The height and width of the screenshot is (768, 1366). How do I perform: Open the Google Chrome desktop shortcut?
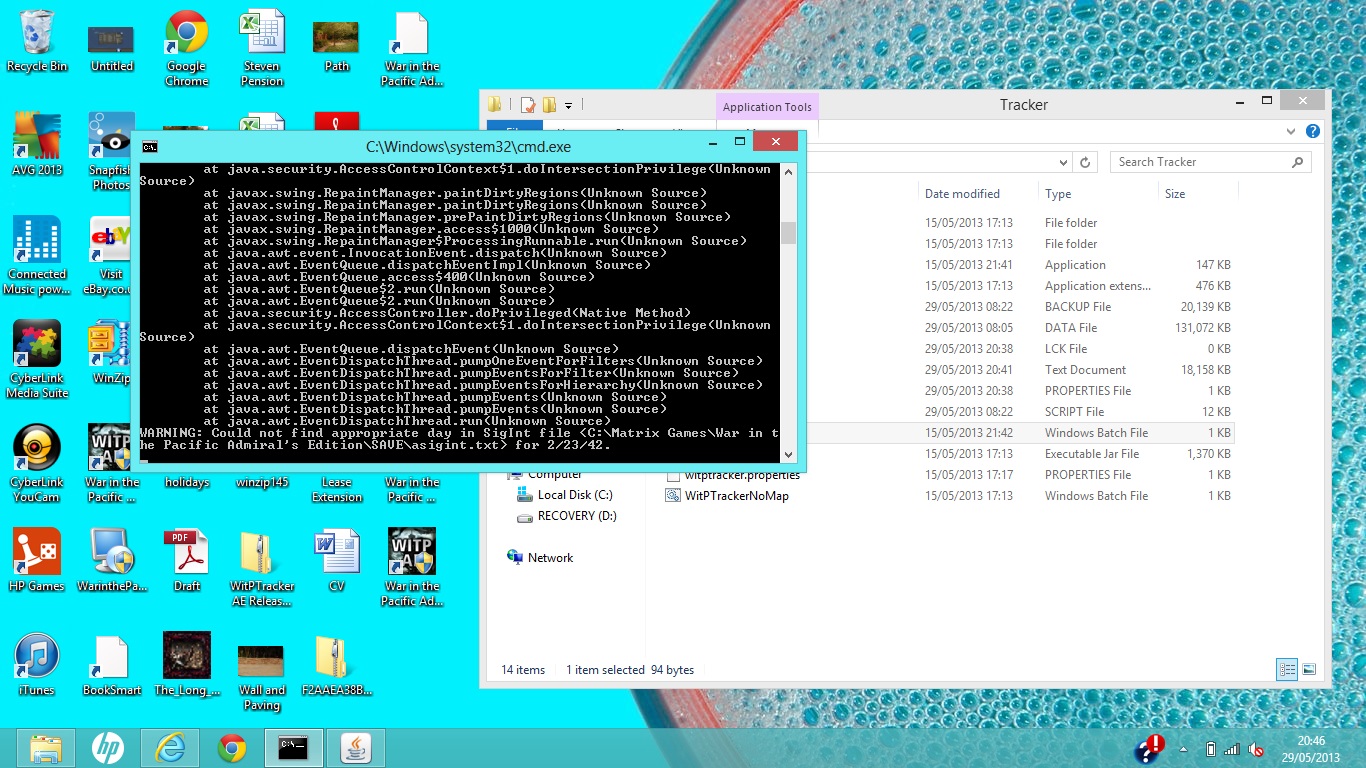pos(186,48)
